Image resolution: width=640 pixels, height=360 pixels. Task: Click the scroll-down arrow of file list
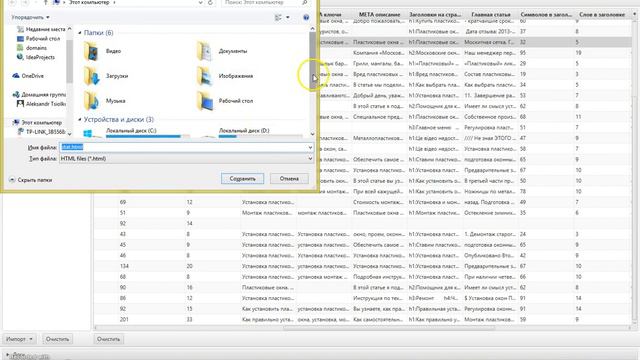pyautogui.click(x=313, y=134)
